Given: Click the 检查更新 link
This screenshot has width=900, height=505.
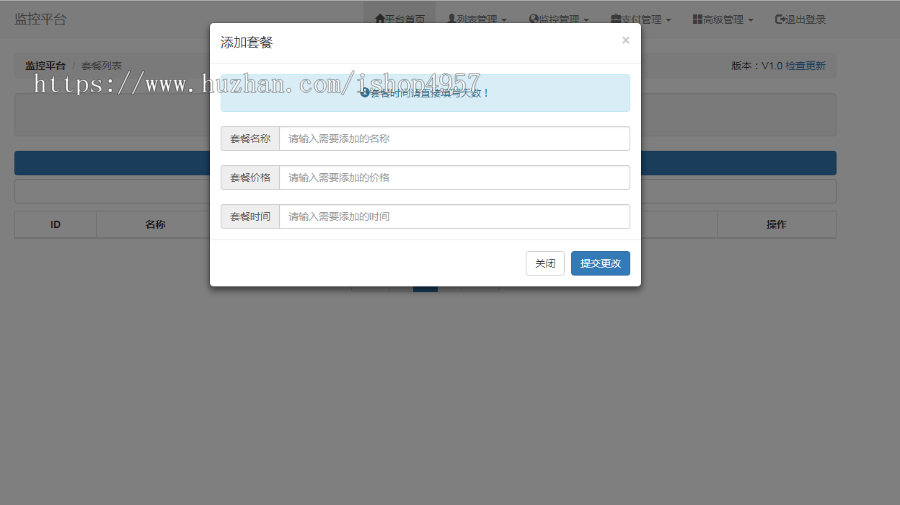Looking at the screenshot, I should [x=805, y=65].
